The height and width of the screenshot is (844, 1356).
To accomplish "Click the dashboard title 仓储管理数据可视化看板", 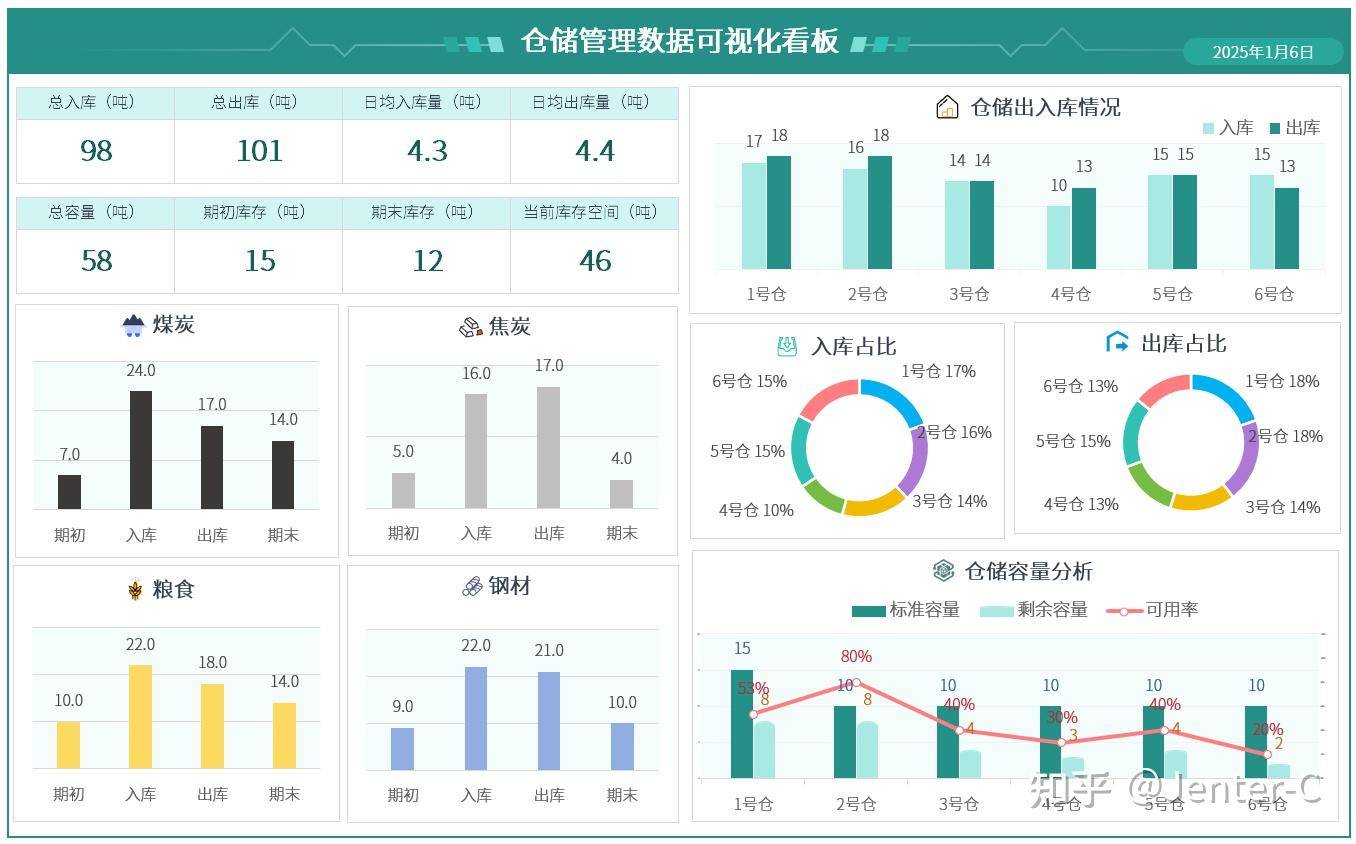I will pos(679,41).
